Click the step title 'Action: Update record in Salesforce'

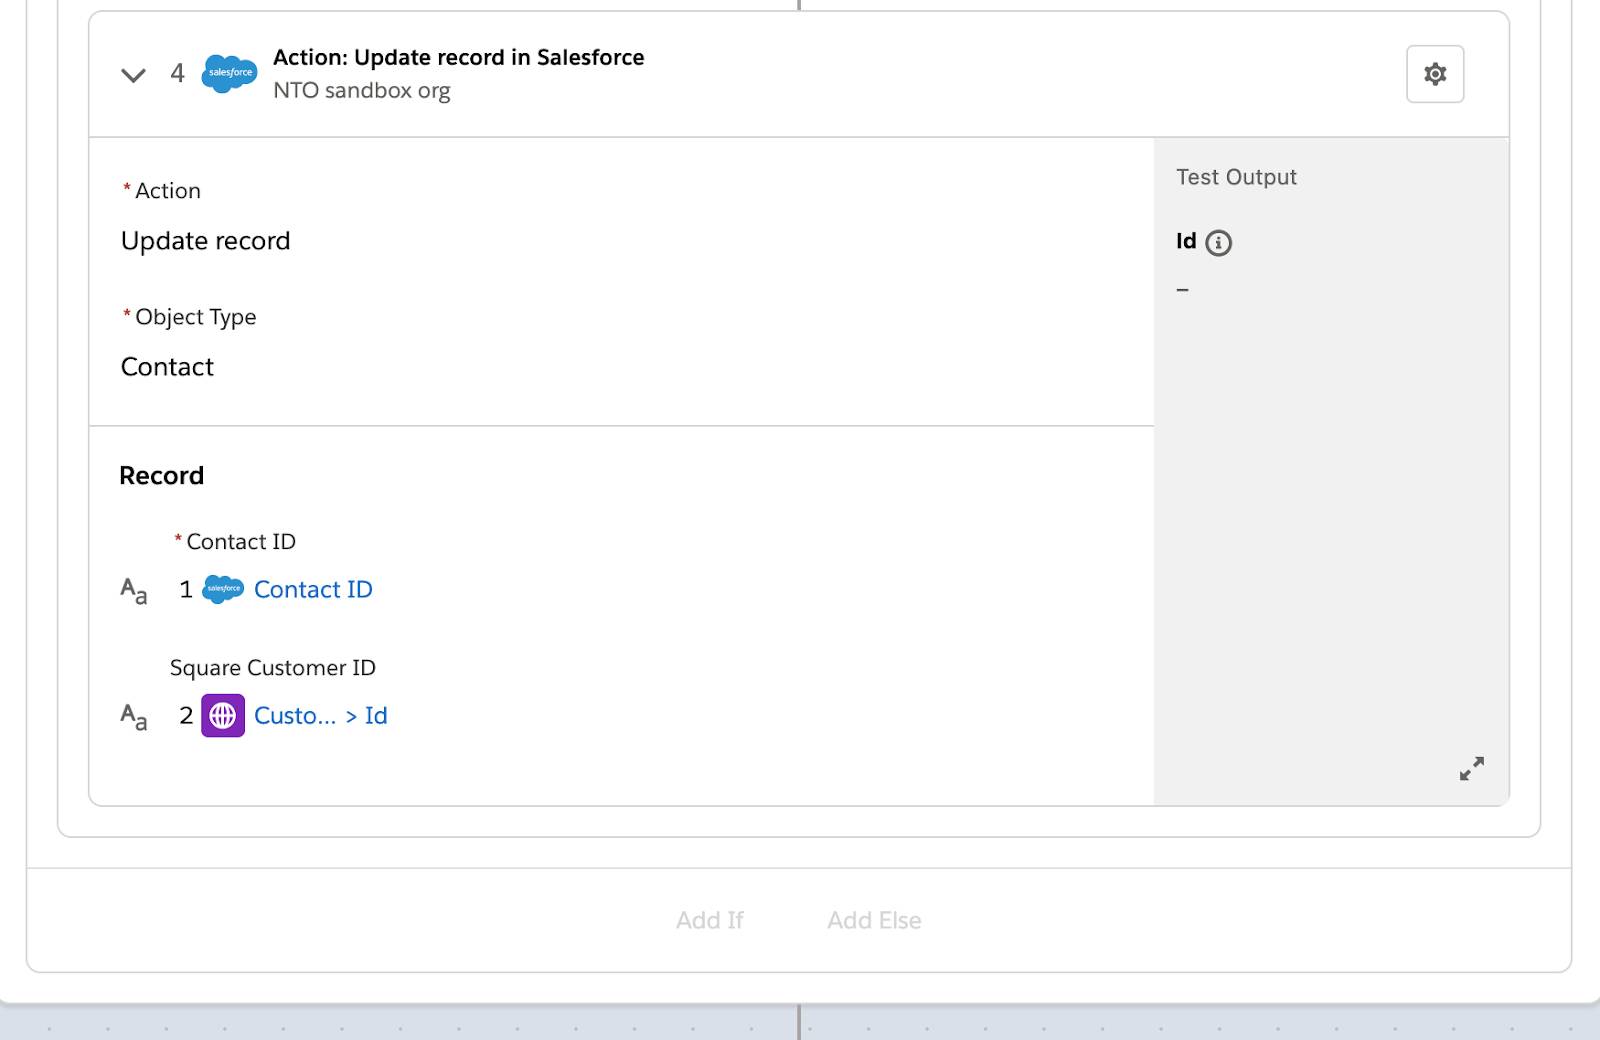coord(459,57)
